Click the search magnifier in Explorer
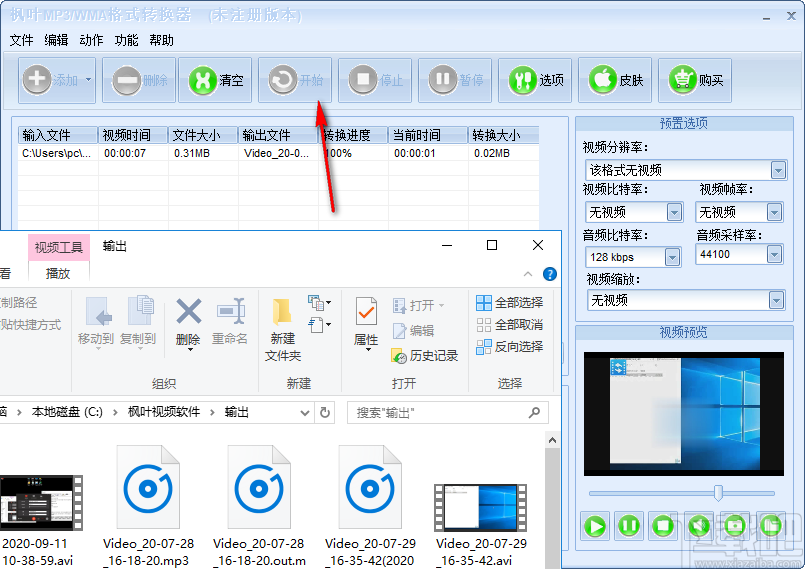 coord(534,412)
